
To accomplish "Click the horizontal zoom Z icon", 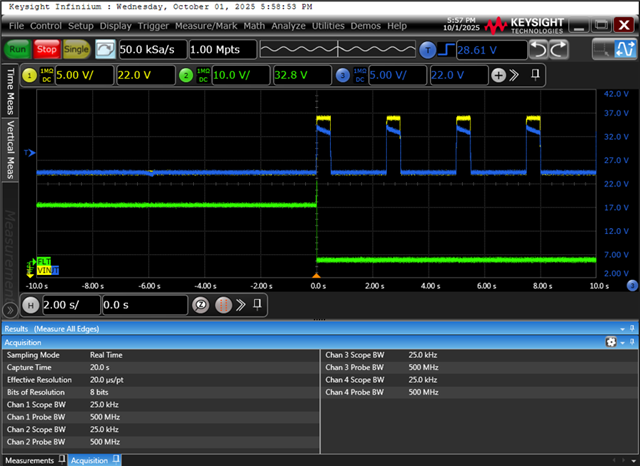I will point(200,305).
